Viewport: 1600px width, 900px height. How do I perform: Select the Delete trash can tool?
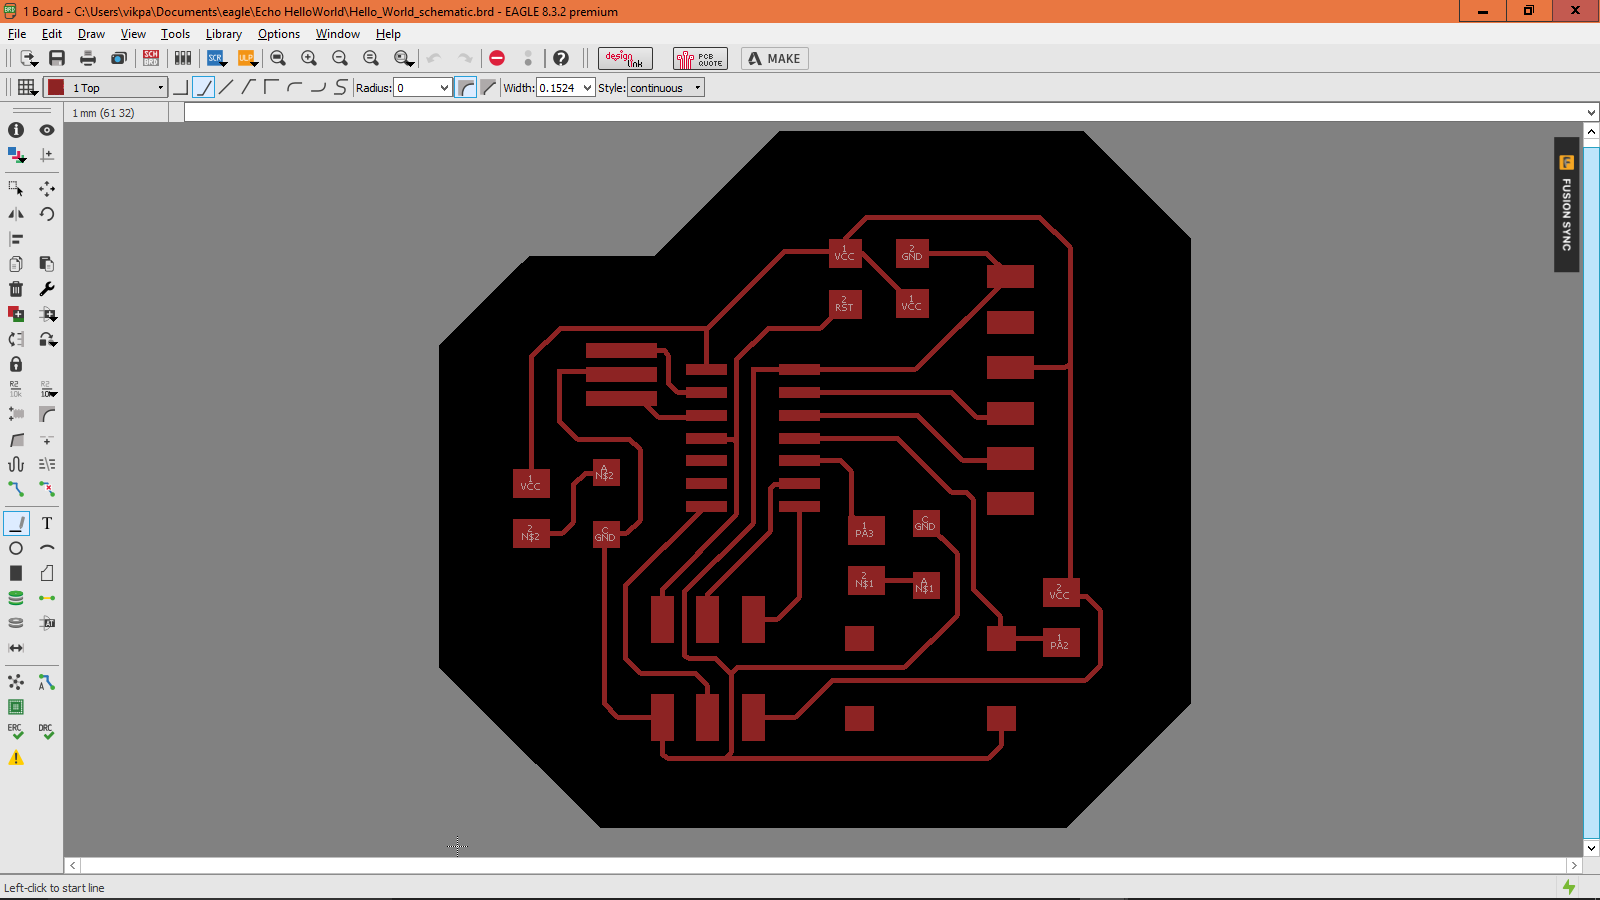point(16,289)
